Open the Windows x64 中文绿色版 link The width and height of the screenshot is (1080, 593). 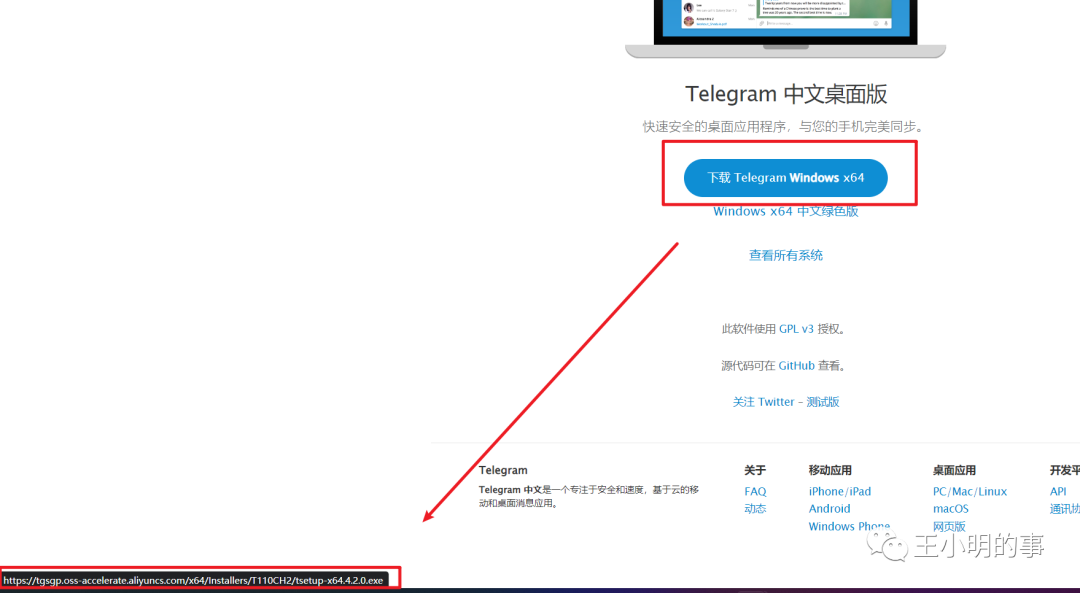[785, 211]
